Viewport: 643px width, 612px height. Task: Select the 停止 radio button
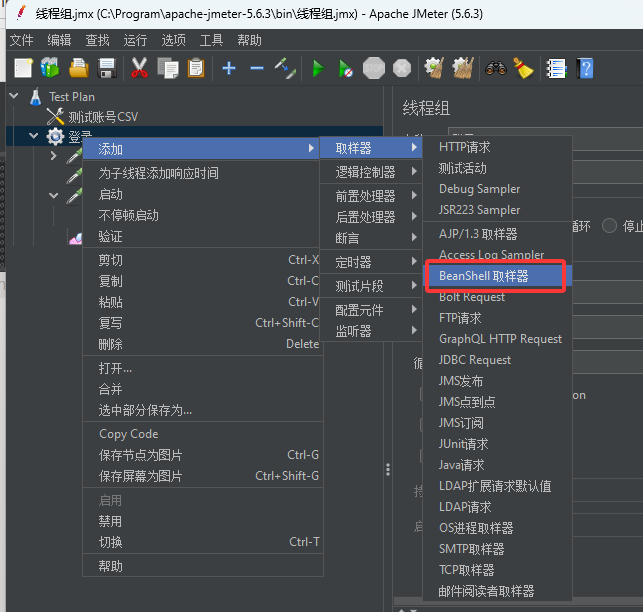pyautogui.click(x=609, y=226)
